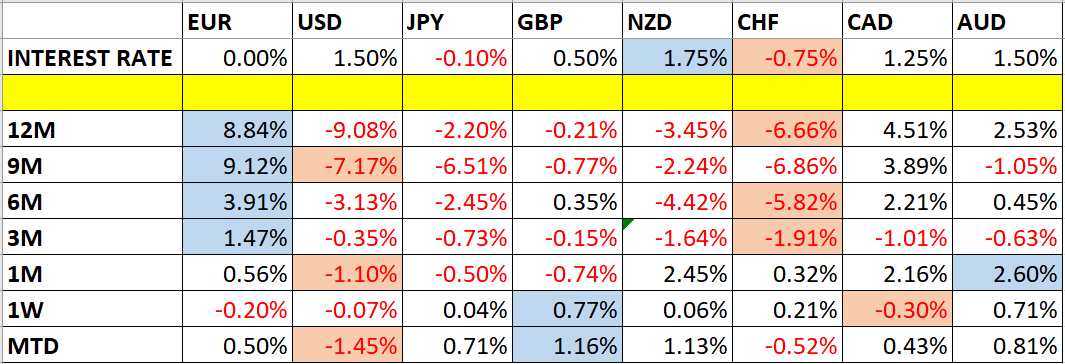This screenshot has height=364, width=1065.
Task: Click the JPY interest rate -0.10% cell
Action: 456,58
